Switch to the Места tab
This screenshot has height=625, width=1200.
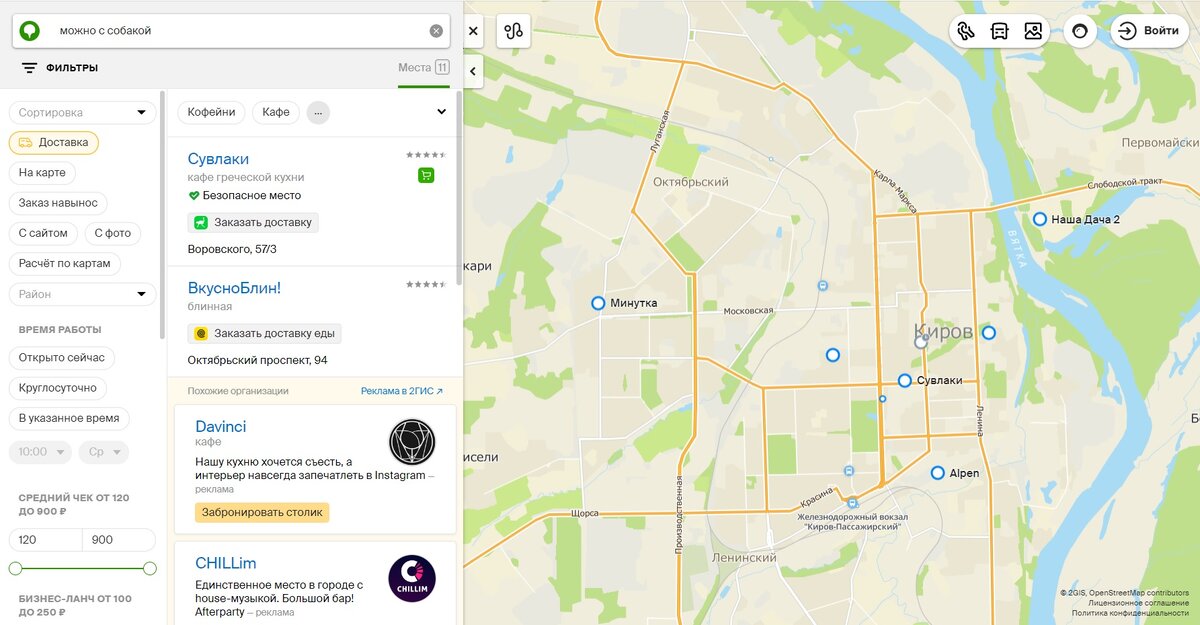(423, 68)
